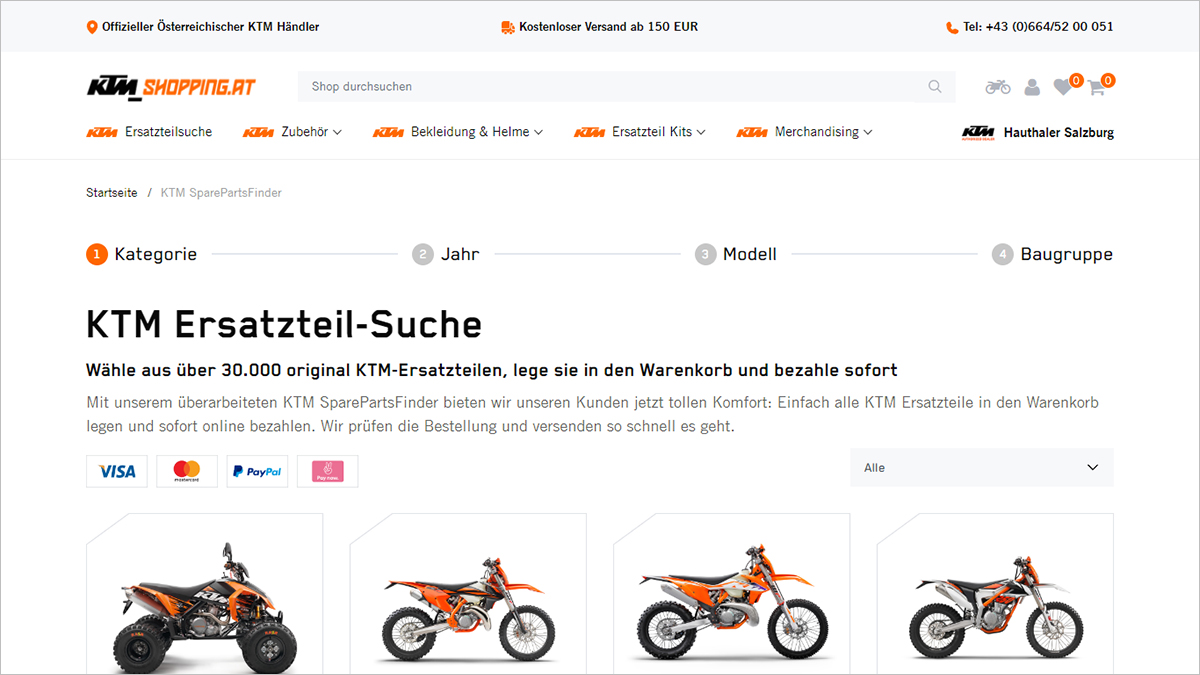The height and width of the screenshot is (675, 1200).
Task: Select the ATV quad category thumbnail
Action: pos(204,594)
